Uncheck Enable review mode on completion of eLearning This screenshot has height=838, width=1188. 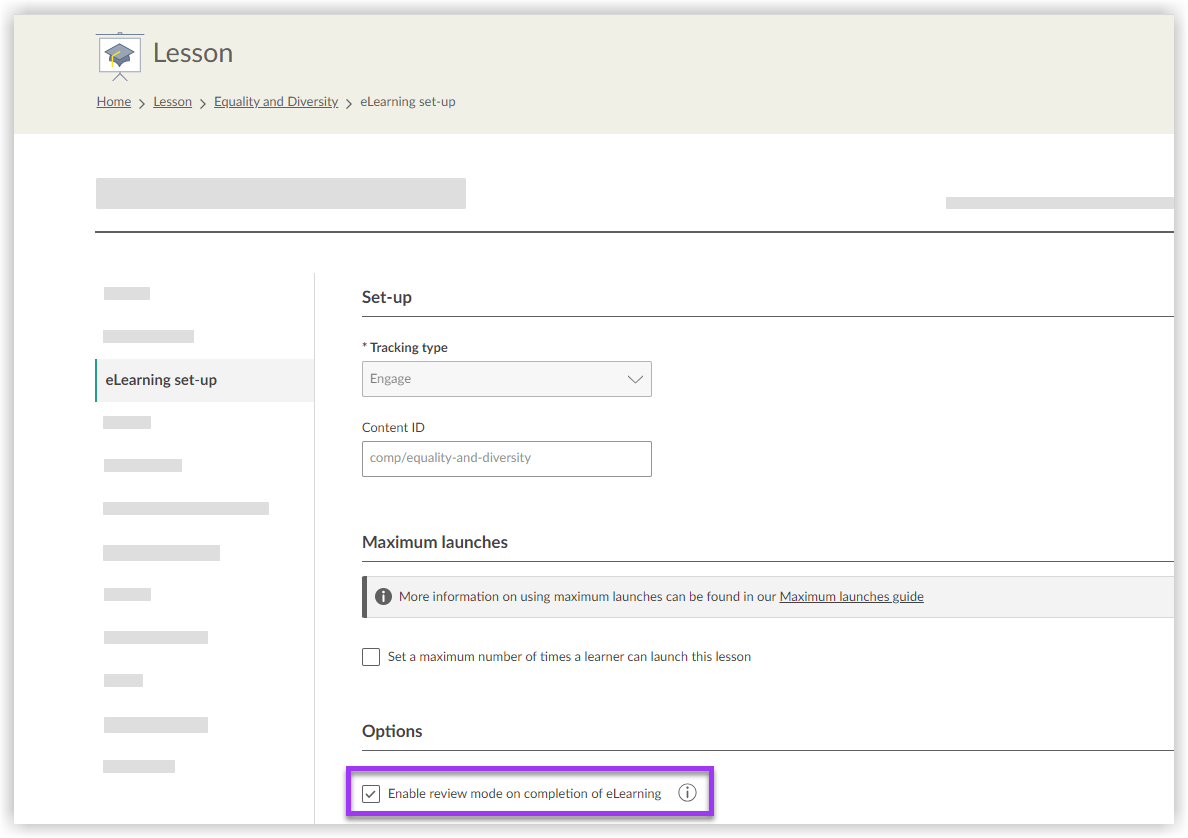[x=371, y=793]
